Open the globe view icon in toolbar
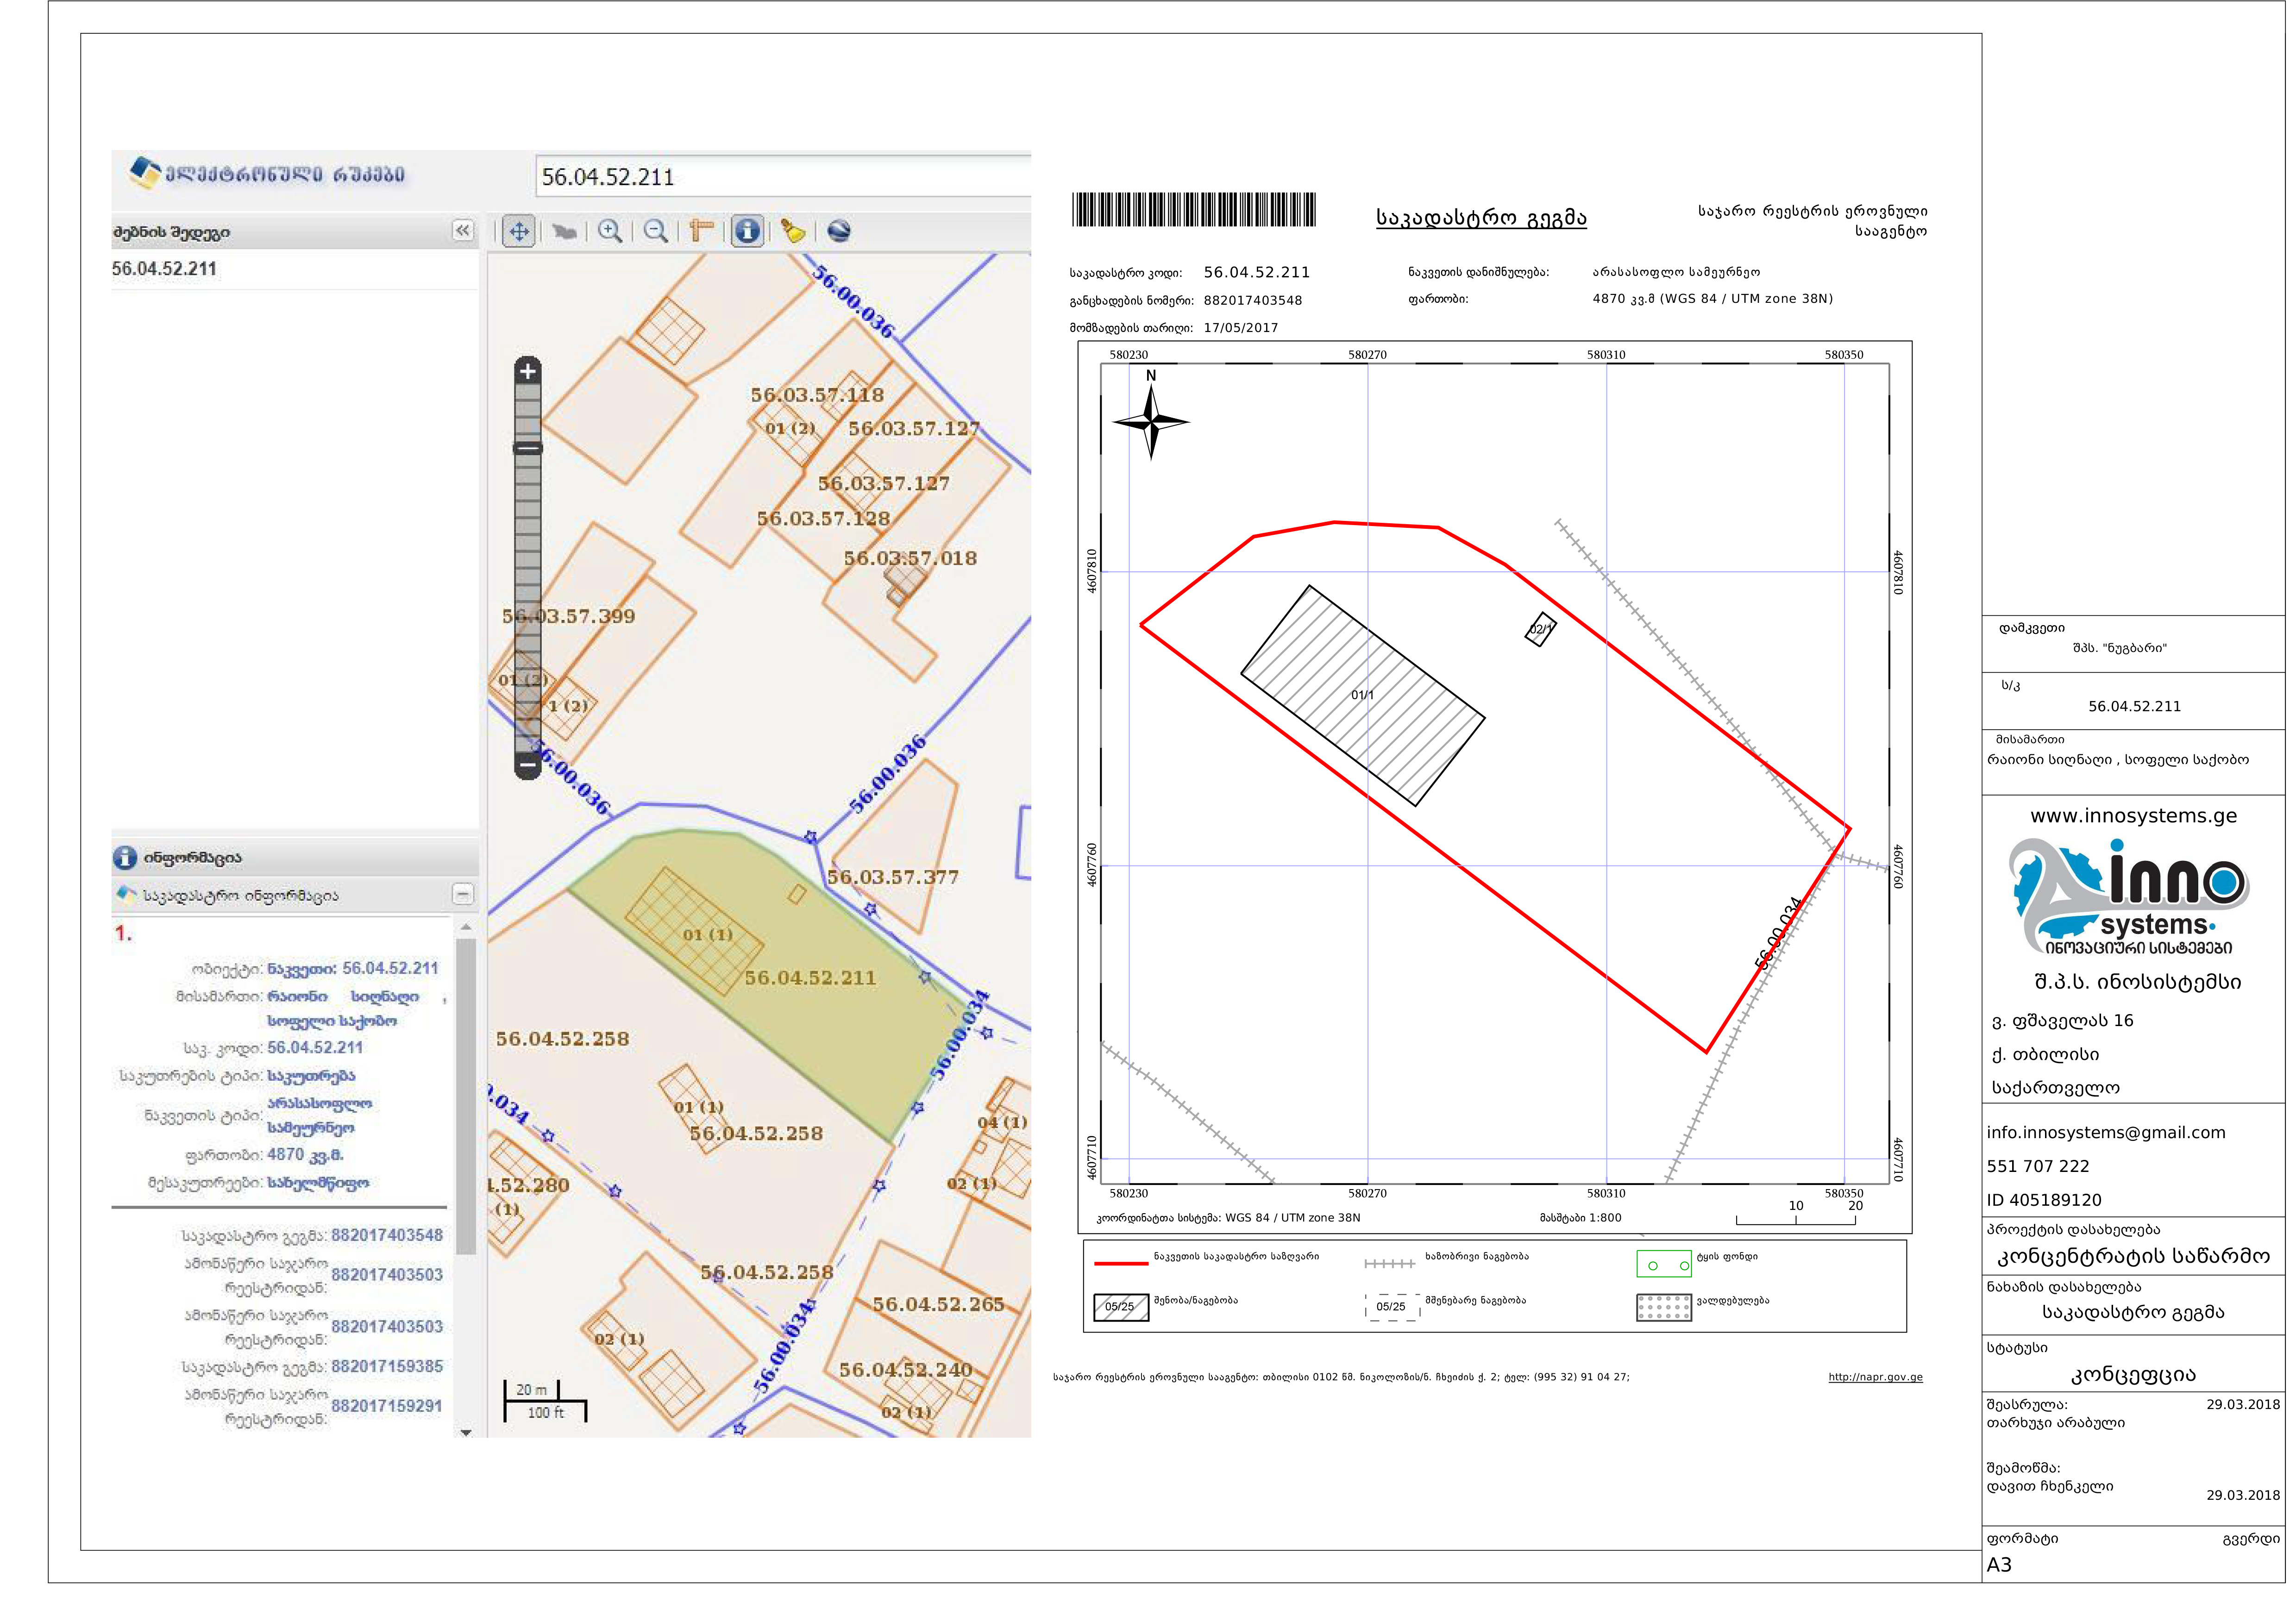 click(839, 232)
